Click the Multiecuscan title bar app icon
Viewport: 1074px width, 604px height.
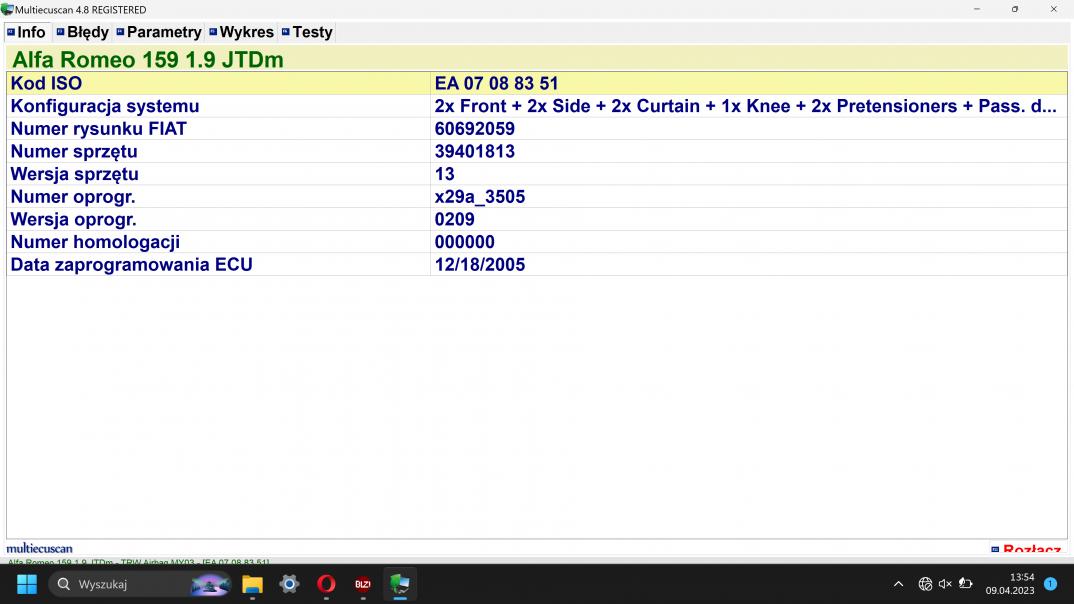[x=8, y=10]
